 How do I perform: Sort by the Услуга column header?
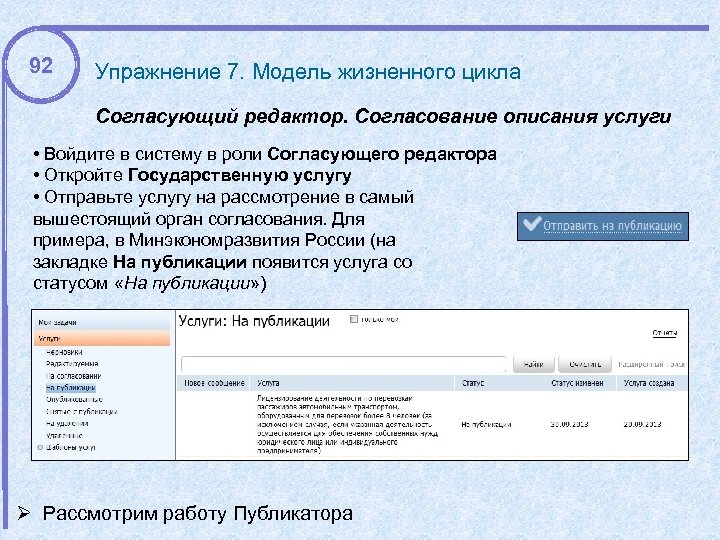click(353, 383)
